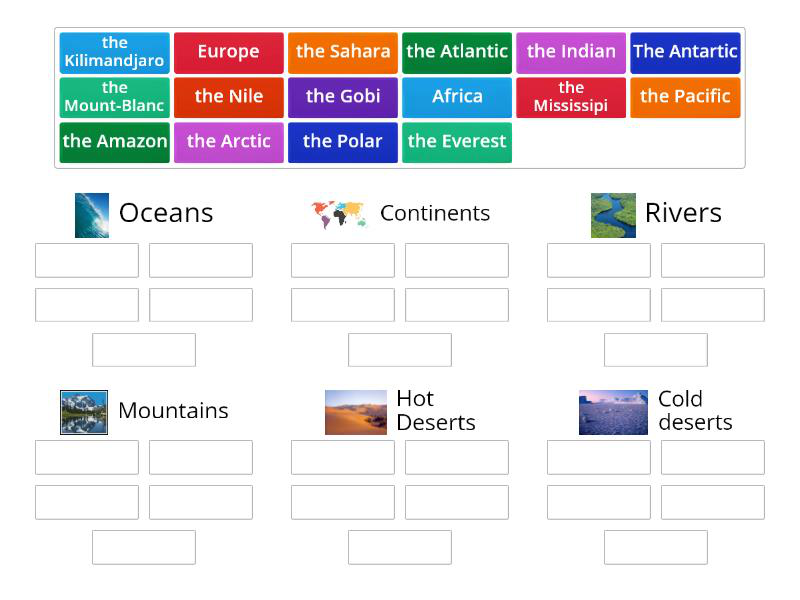Click the bottom centered slot under Rivers
This screenshot has width=800, height=600.
(x=656, y=350)
